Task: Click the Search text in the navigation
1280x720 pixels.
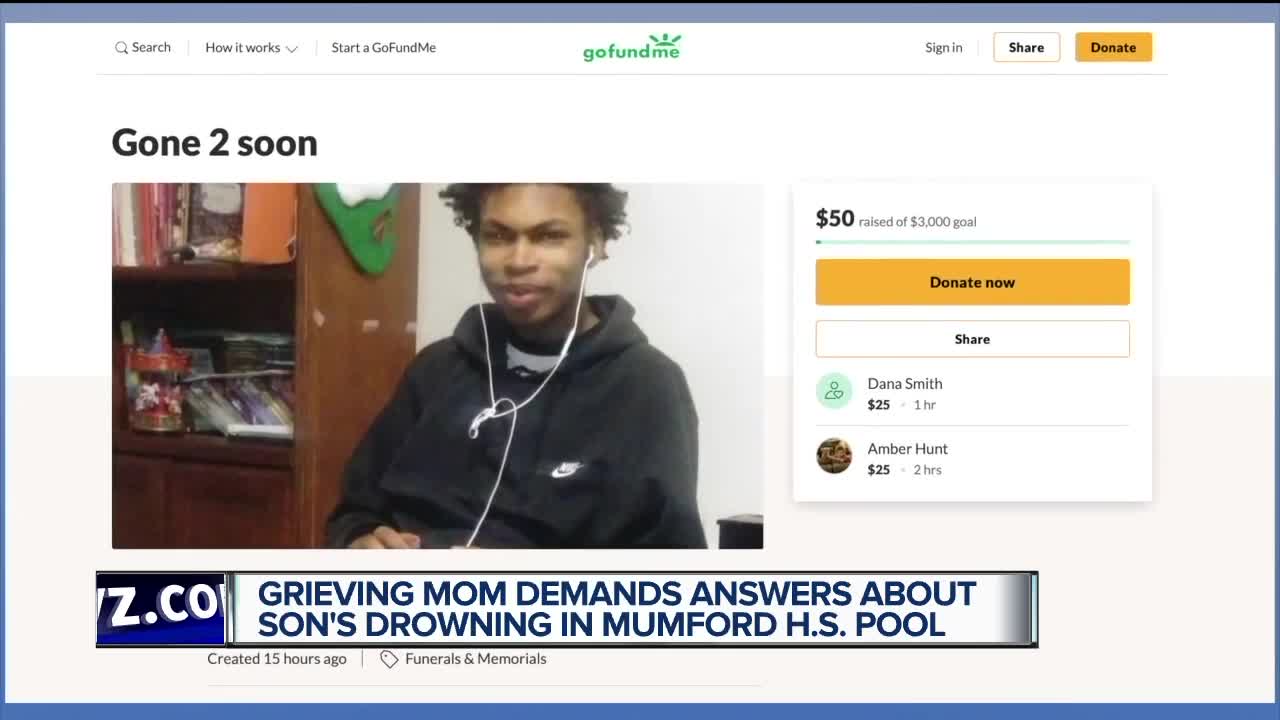Action: [151, 48]
